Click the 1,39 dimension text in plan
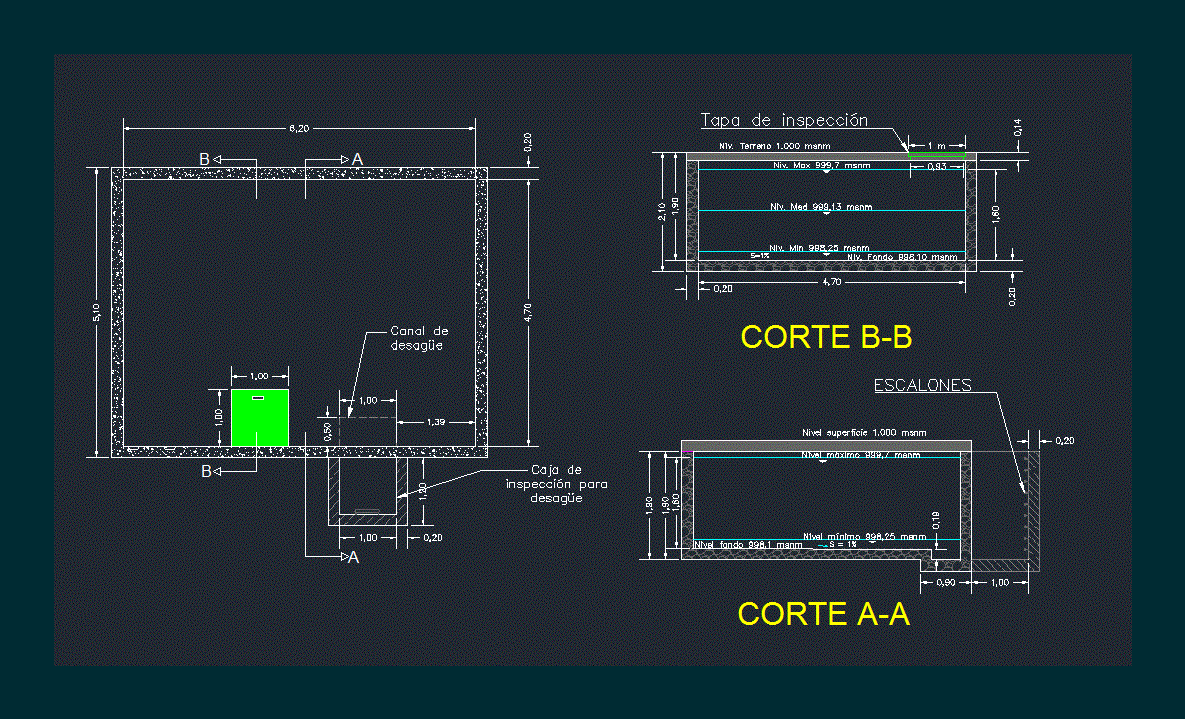 click(x=435, y=423)
